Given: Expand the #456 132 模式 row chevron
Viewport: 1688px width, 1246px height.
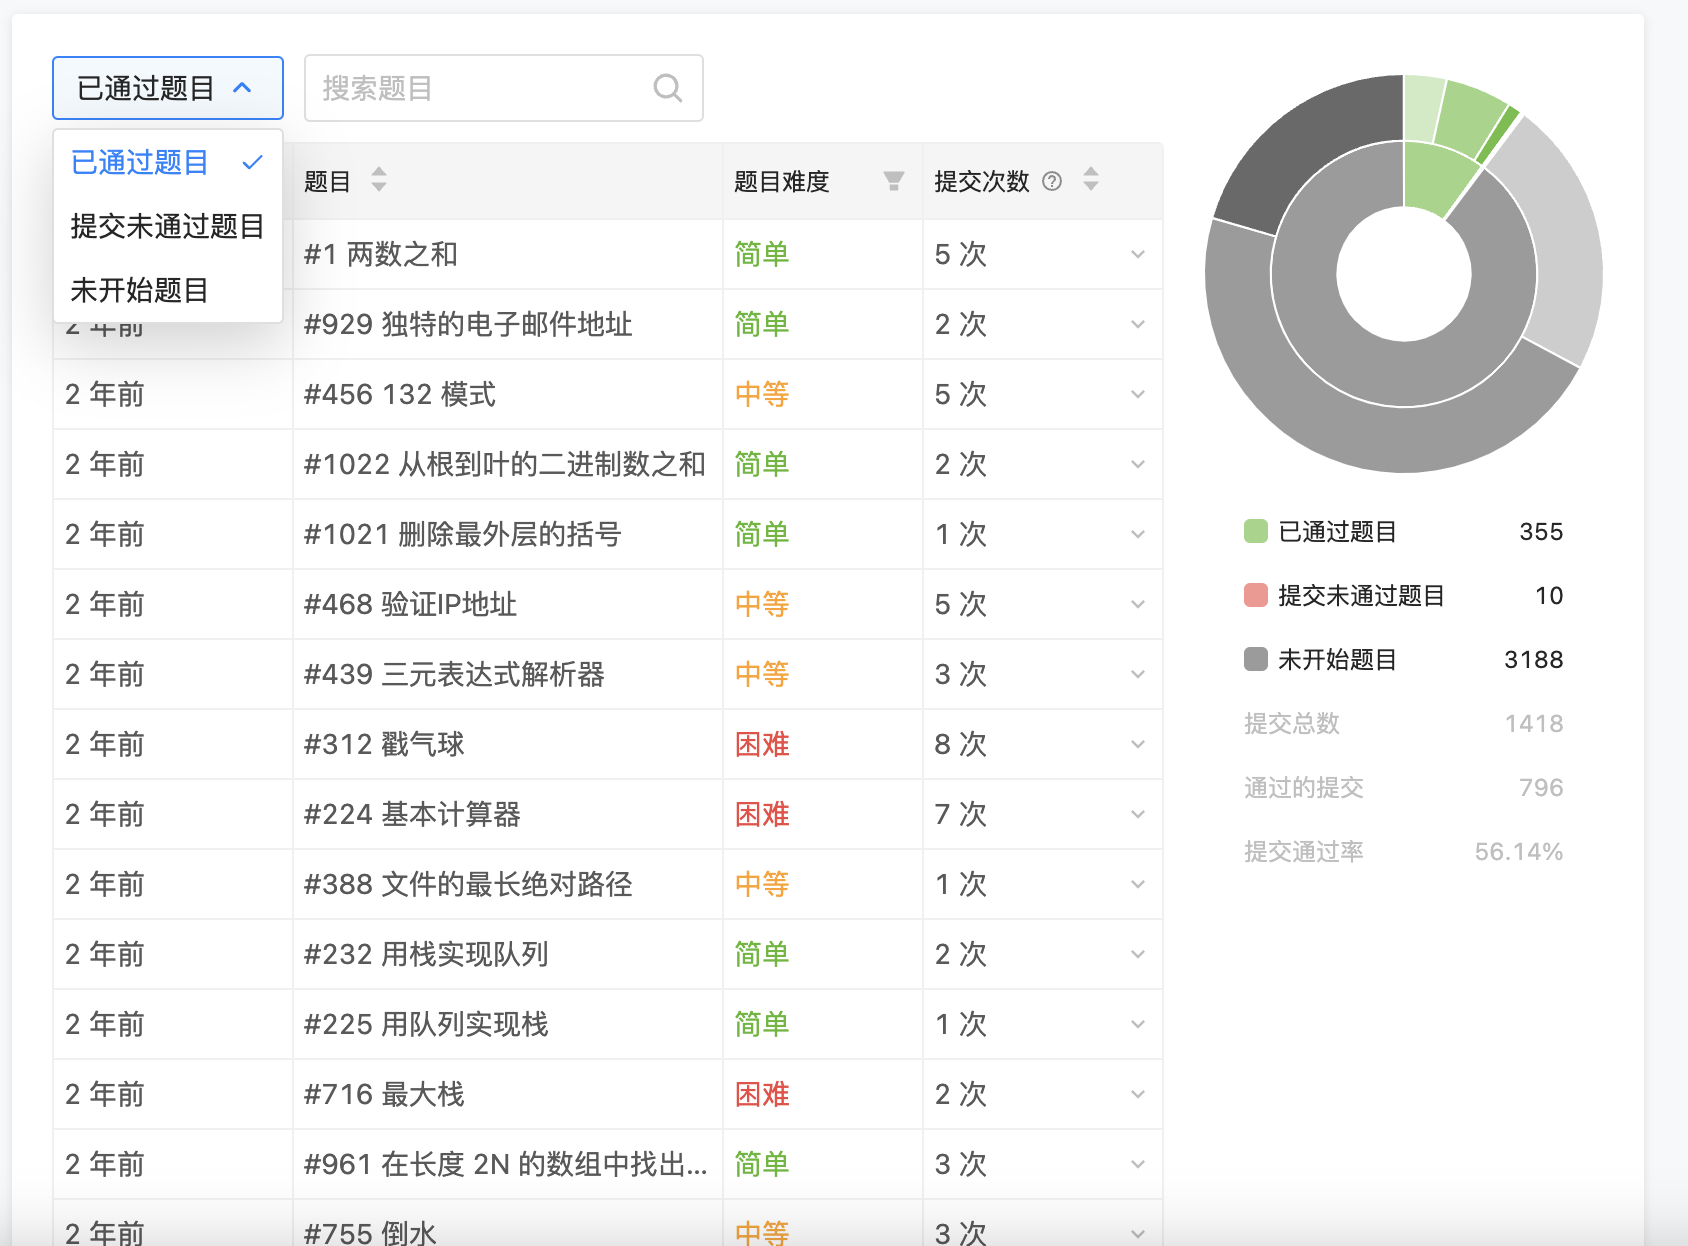Looking at the screenshot, I should 1138,394.
